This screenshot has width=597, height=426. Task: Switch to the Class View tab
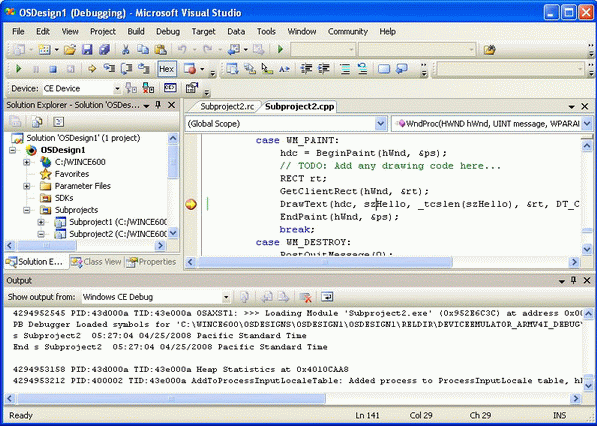coord(97,262)
